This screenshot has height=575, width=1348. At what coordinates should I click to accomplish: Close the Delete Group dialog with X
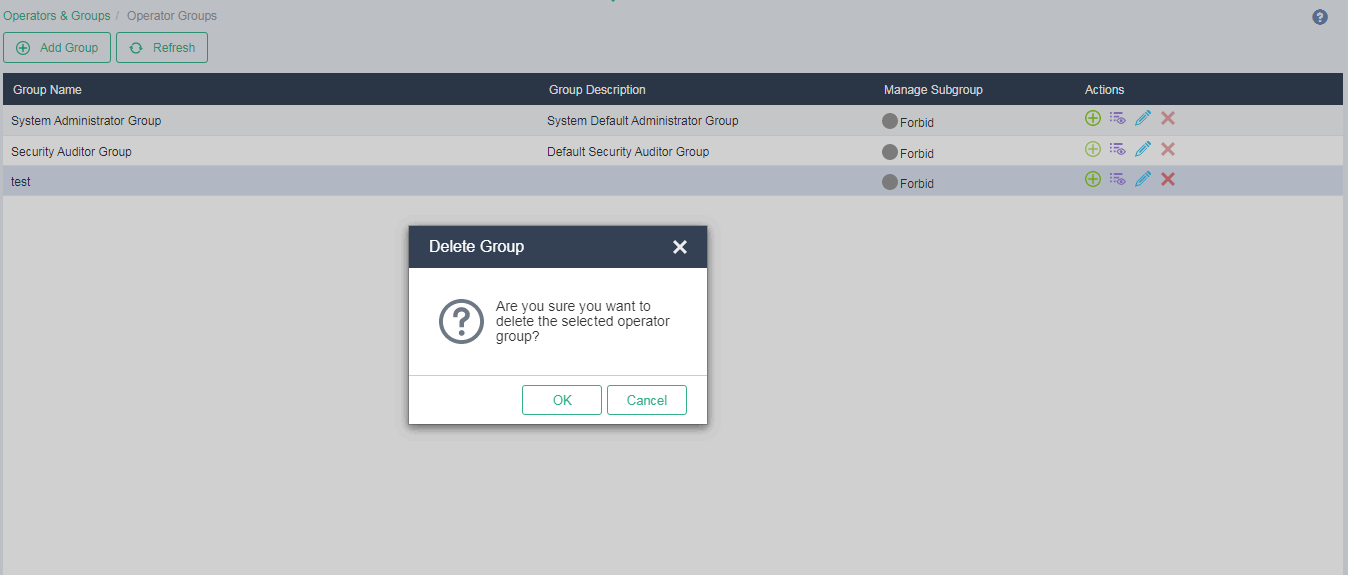680,247
